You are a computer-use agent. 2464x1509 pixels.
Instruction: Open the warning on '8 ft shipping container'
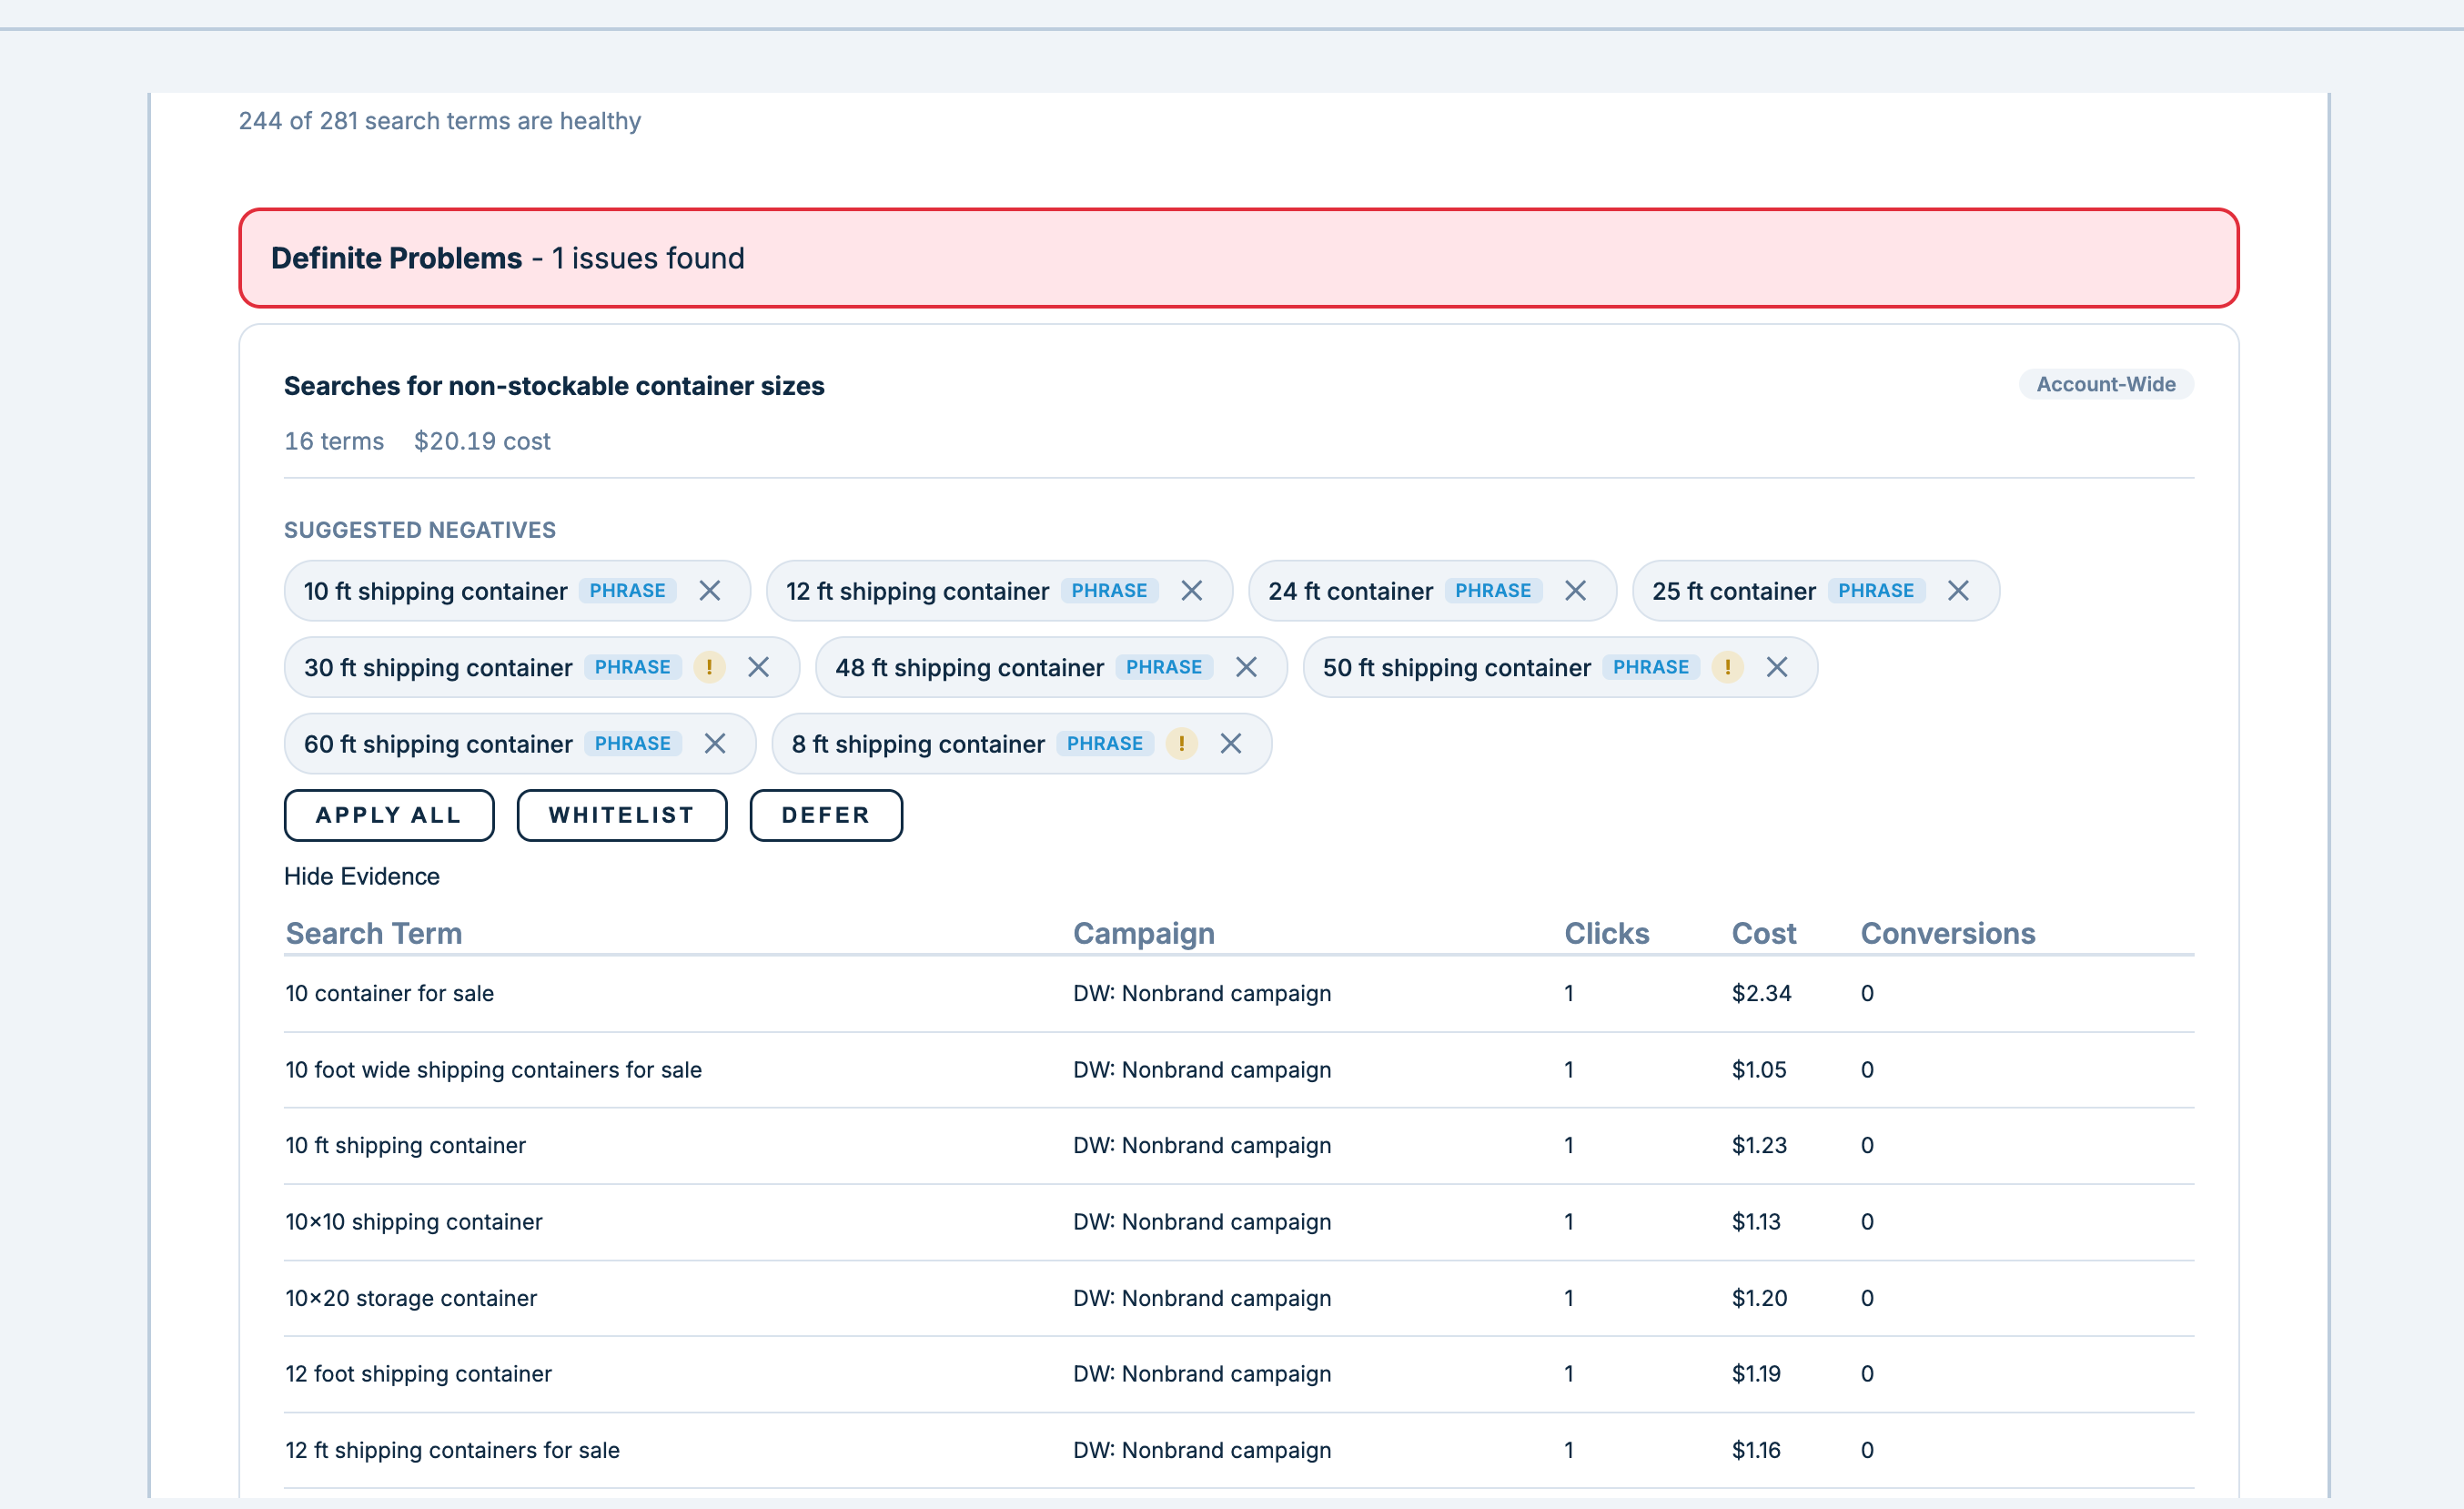tap(1181, 744)
